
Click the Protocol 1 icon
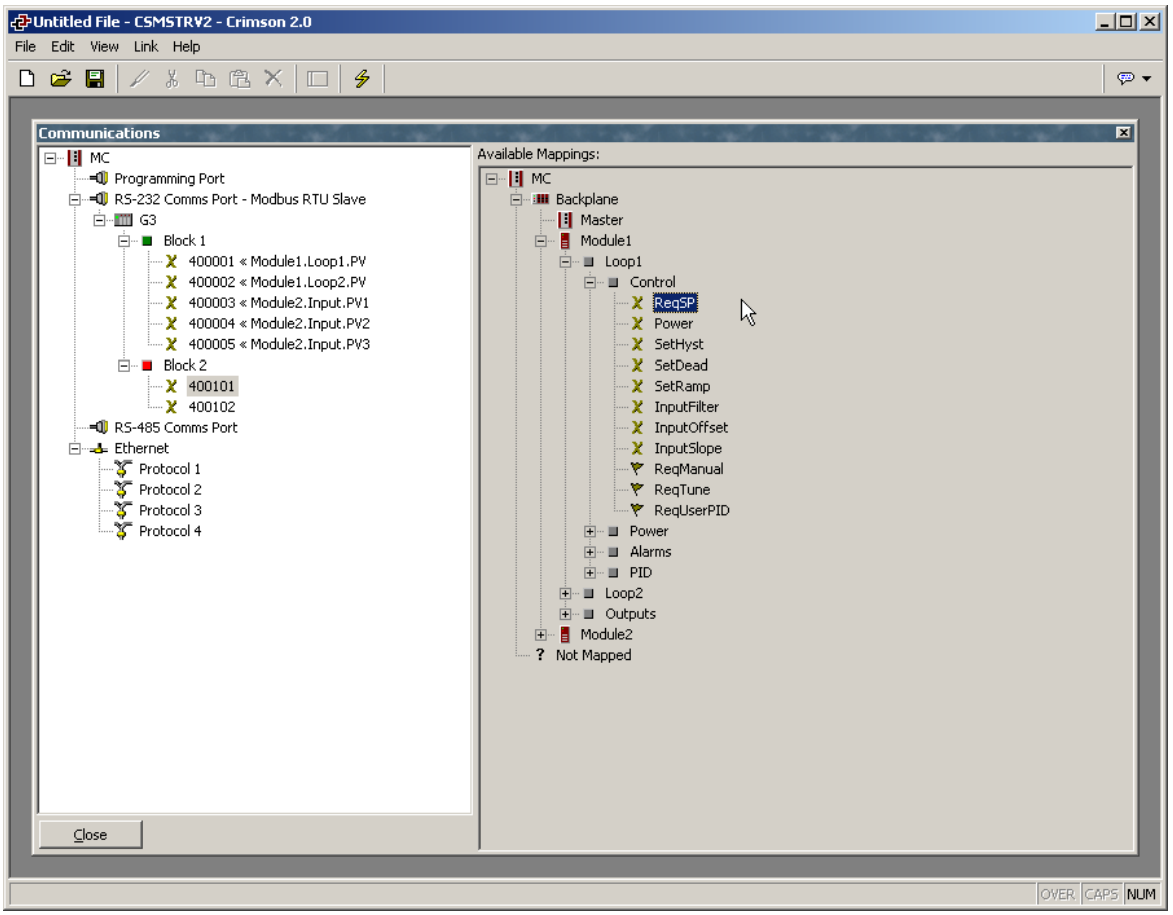(123, 469)
